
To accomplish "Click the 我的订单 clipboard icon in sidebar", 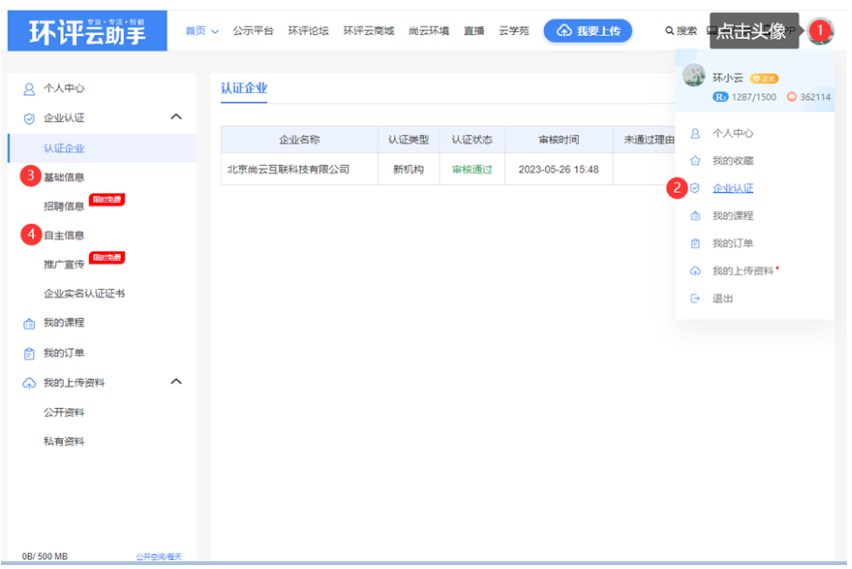I will (x=29, y=353).
